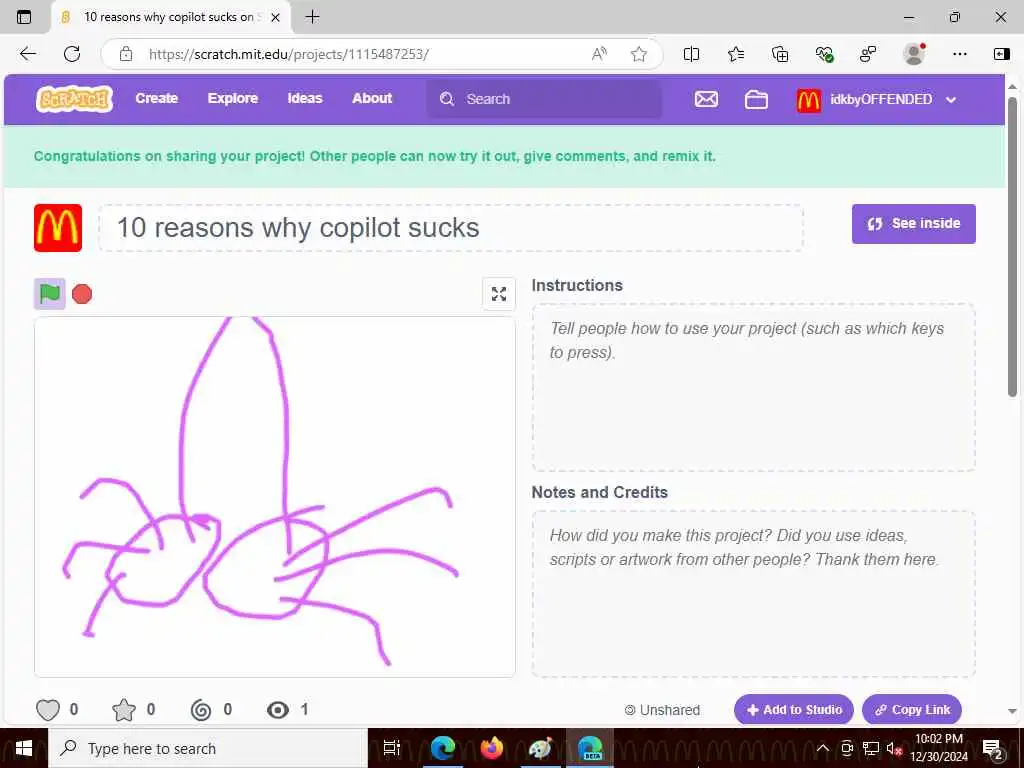Viewport: 1024px width, 768px height.
Task: Toggle Edge sidebar icon
Action: (x=1001, y=54)
